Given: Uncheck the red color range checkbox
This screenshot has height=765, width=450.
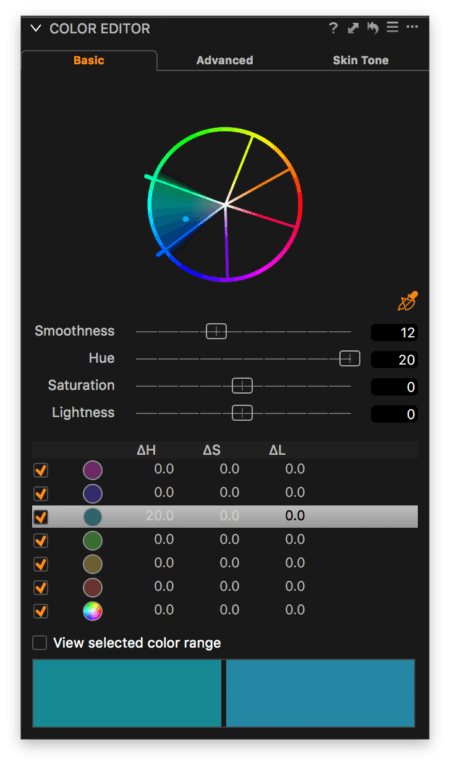Looking at the screenshot, I should [x=41, y=587].
